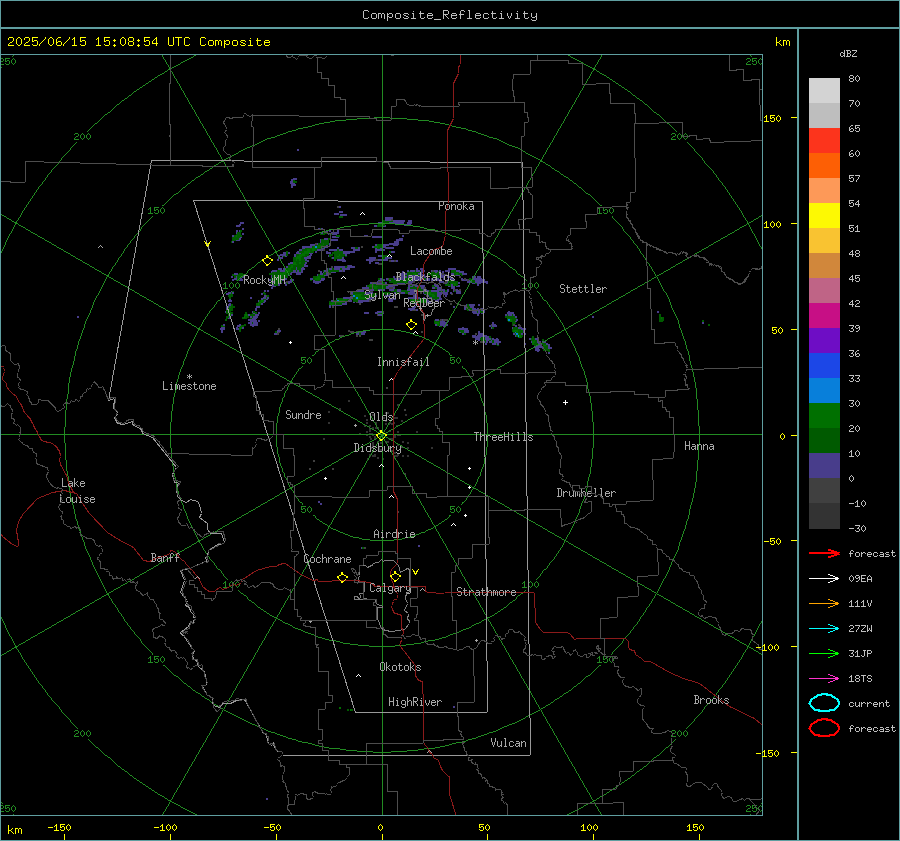Select the slate purple 0-10 dBZ swatch

coord(824,466)
